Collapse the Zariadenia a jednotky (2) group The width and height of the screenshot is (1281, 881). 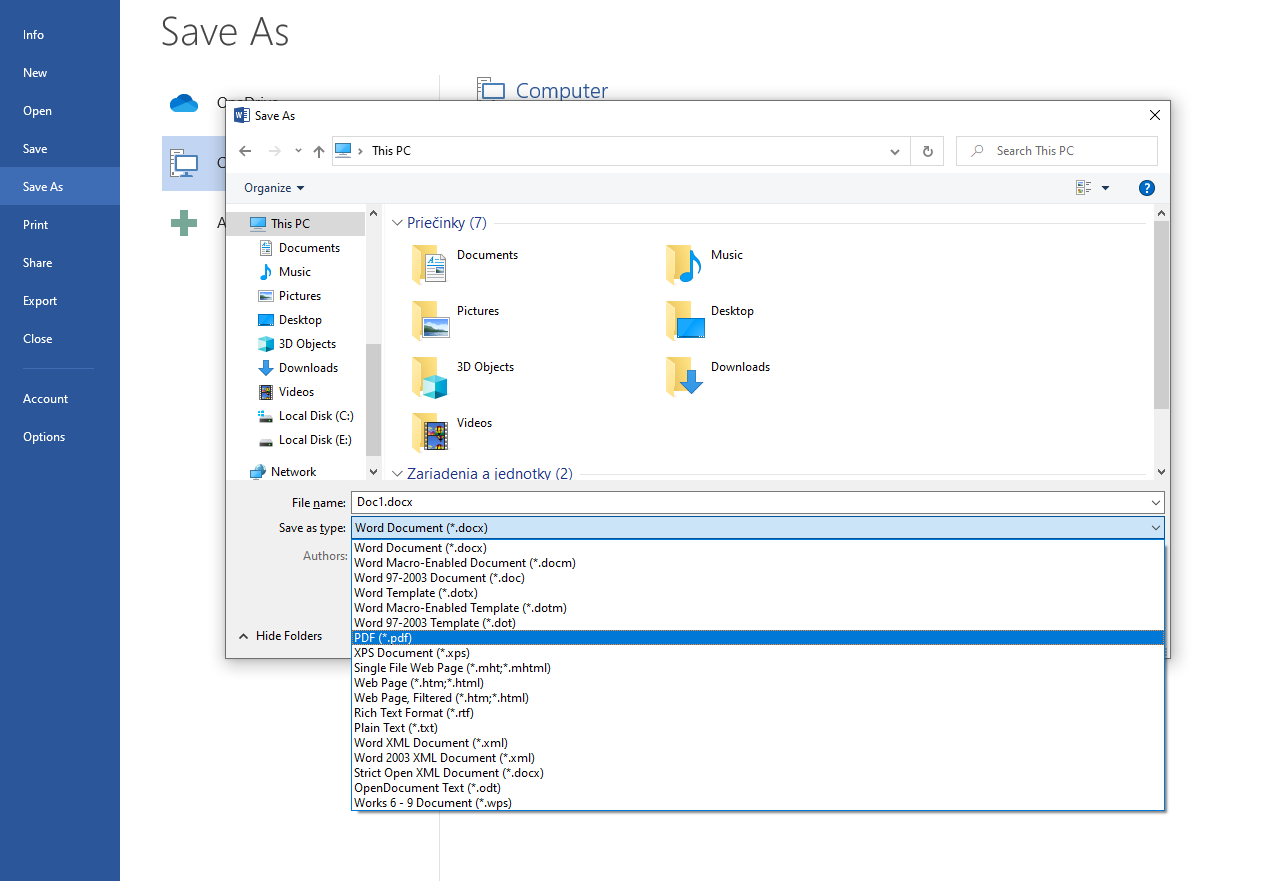pyautogui.click(x=397, y=473)
